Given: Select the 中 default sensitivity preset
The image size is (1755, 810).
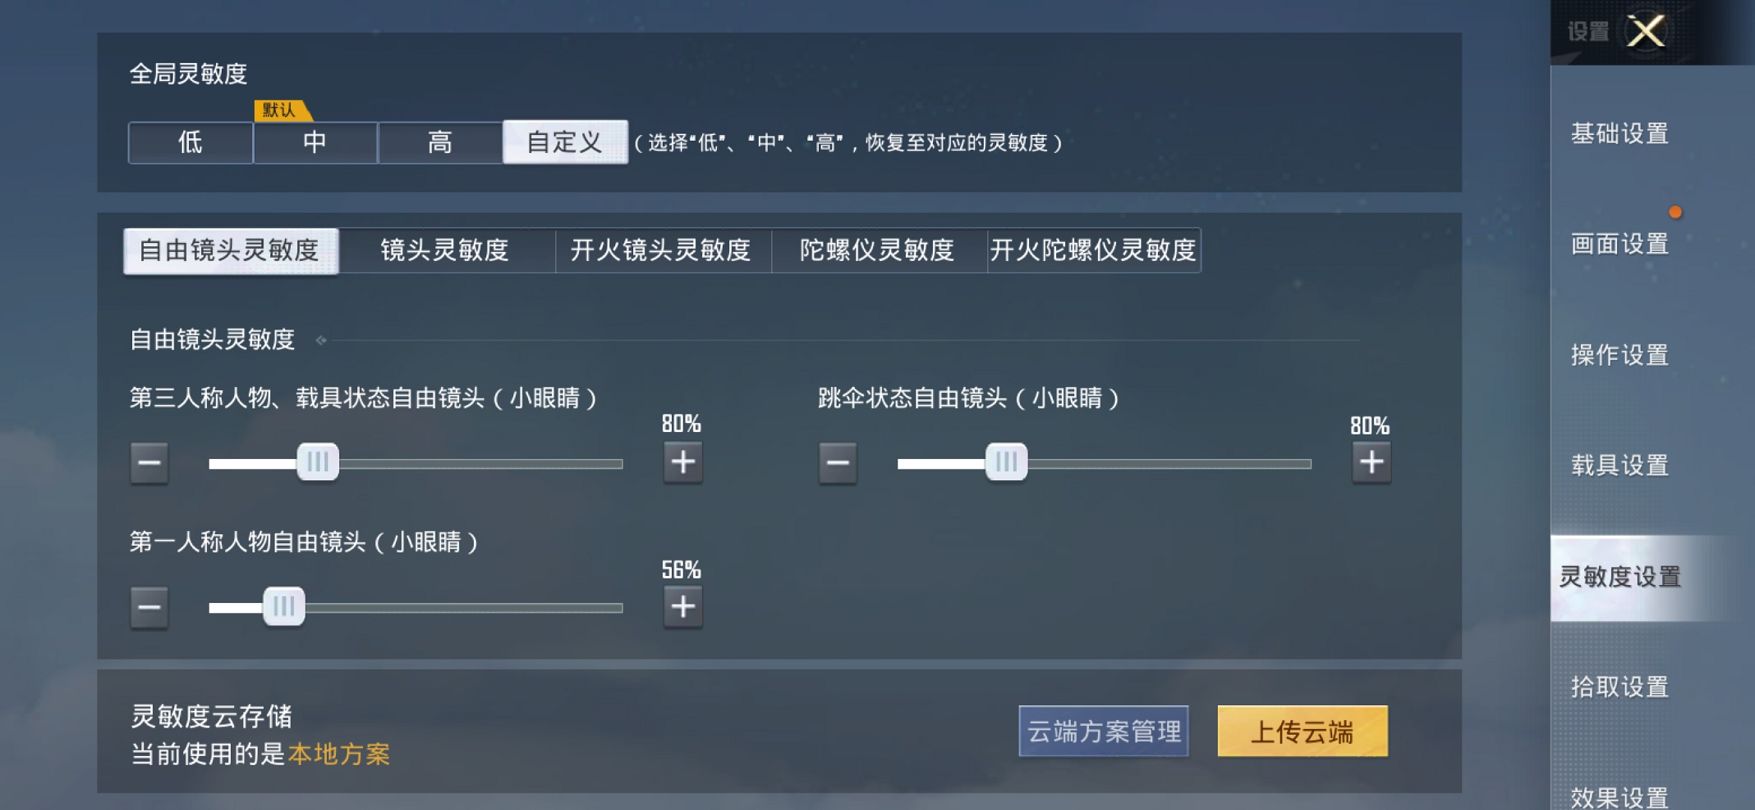Looking at the screenshot, I should [x=315, y=143].
